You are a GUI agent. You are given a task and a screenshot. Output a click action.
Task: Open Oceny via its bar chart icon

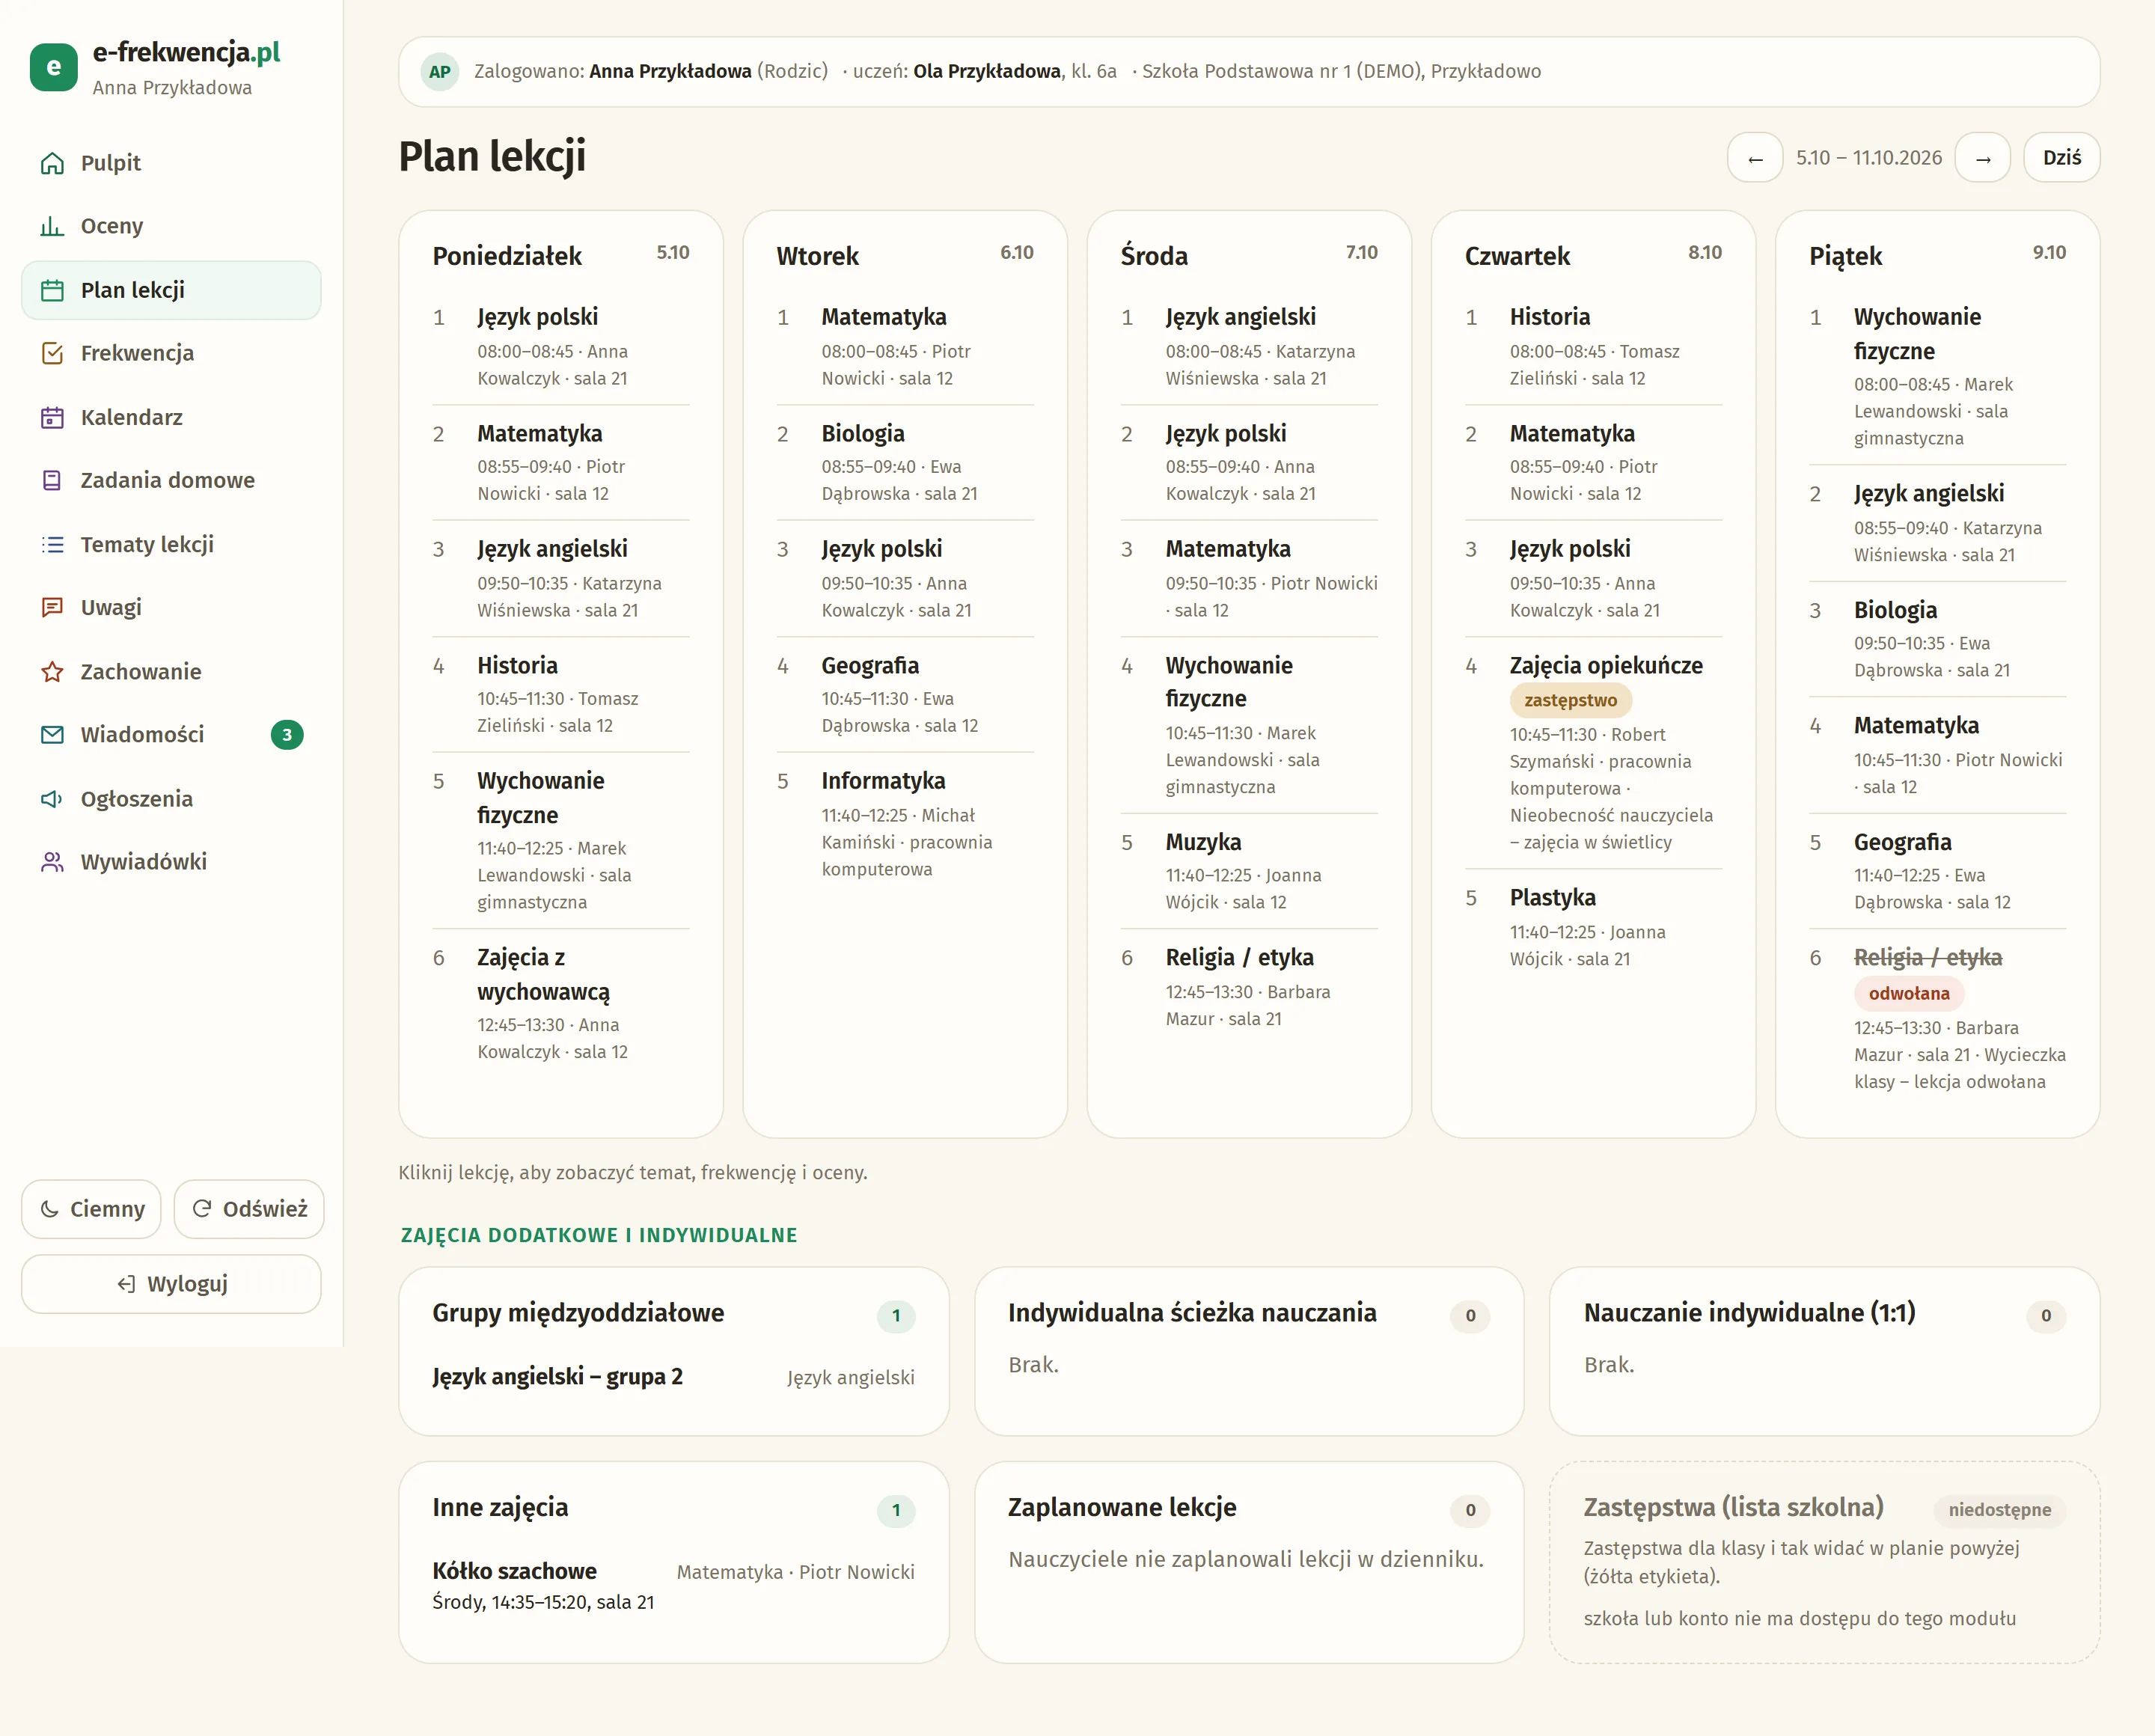(x=52, y=226)
